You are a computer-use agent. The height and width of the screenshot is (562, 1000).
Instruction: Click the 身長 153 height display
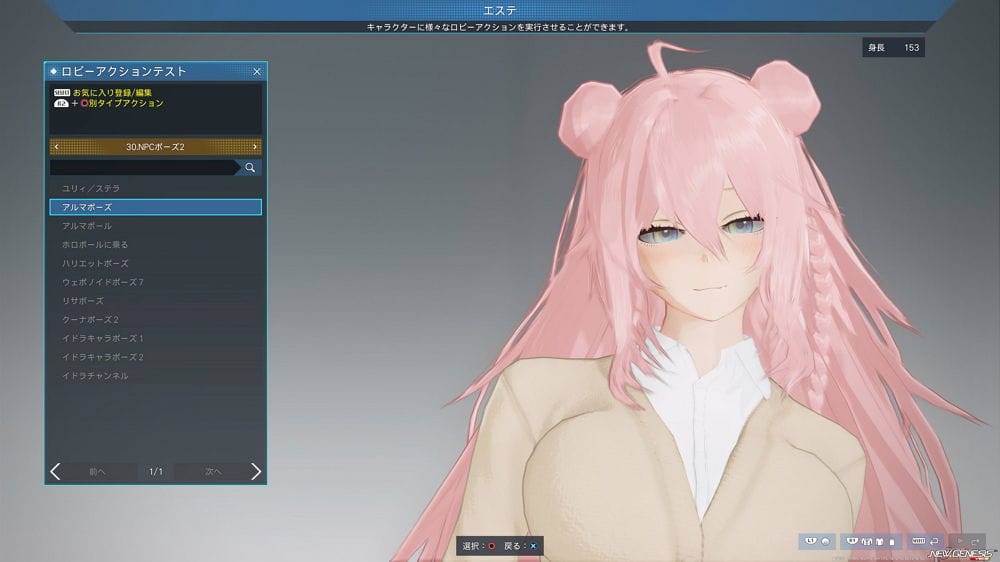(x=893, y=47)
